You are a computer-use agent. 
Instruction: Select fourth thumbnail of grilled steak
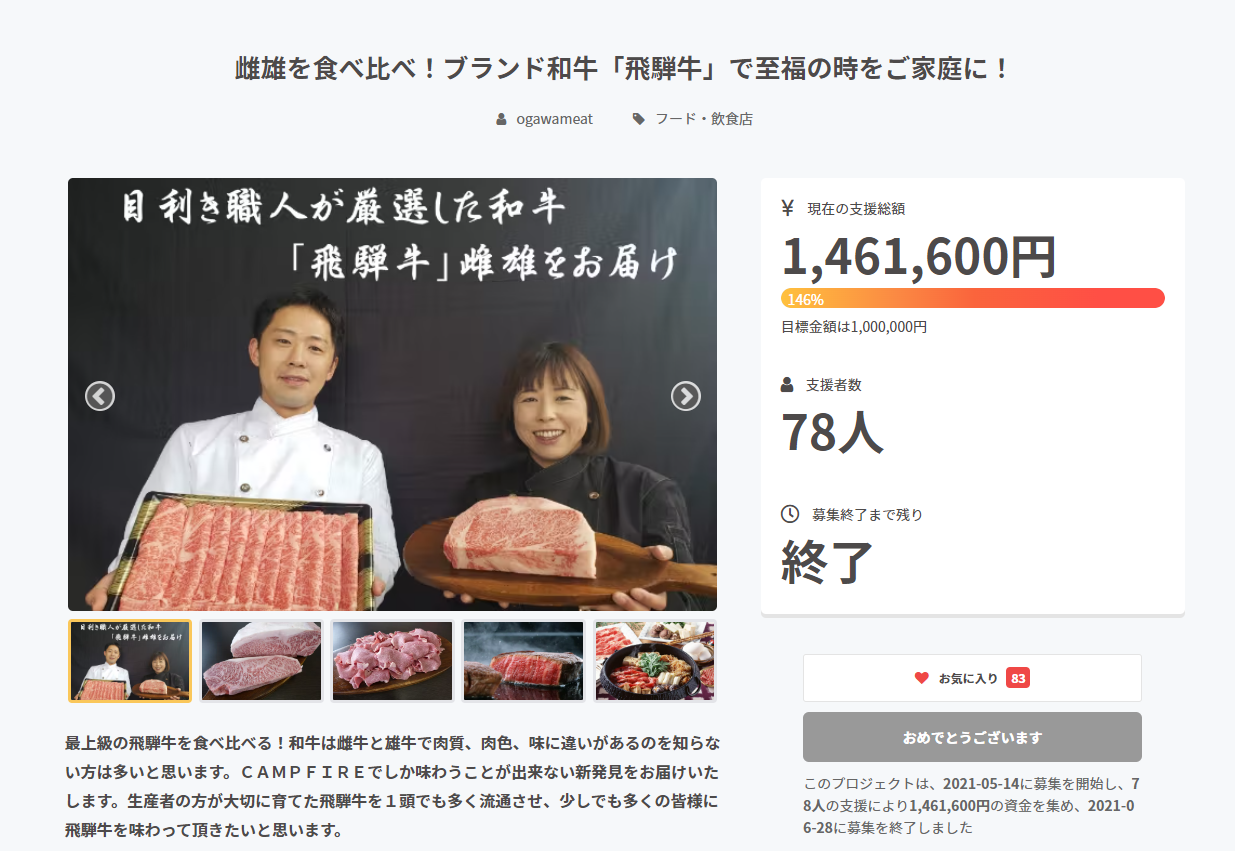click(524, 661)
